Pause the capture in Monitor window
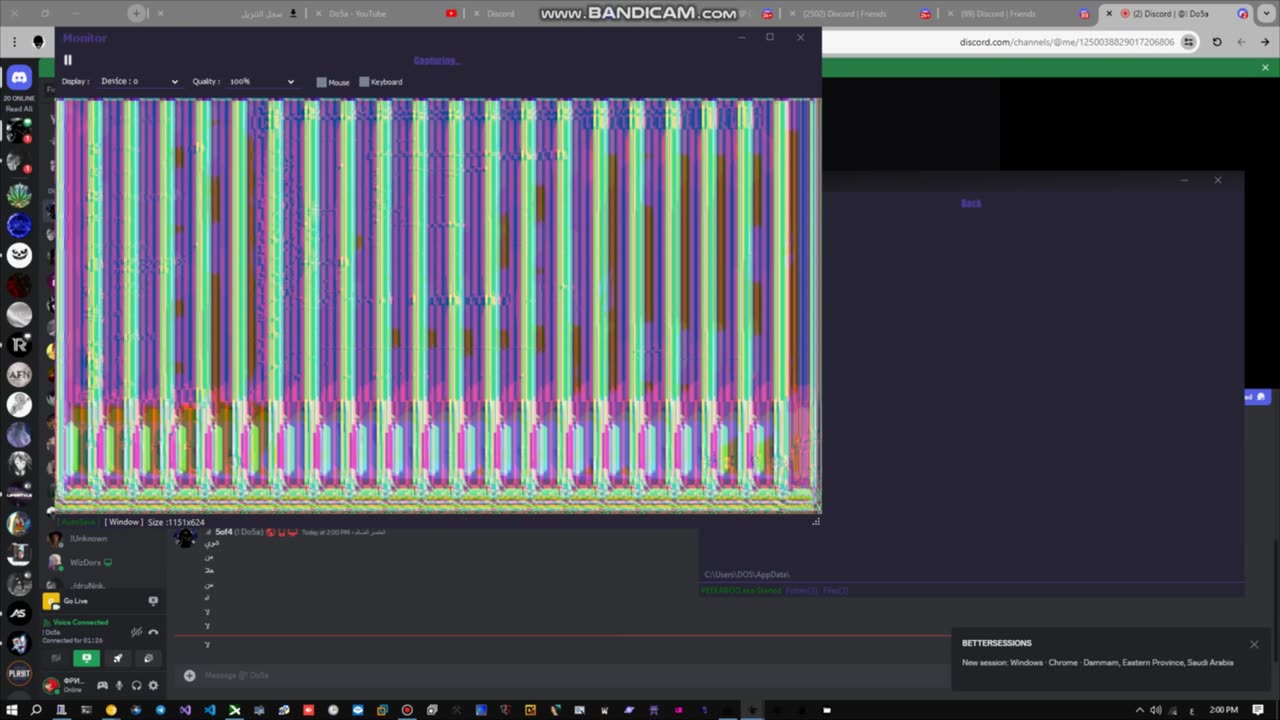 [68, 60]
